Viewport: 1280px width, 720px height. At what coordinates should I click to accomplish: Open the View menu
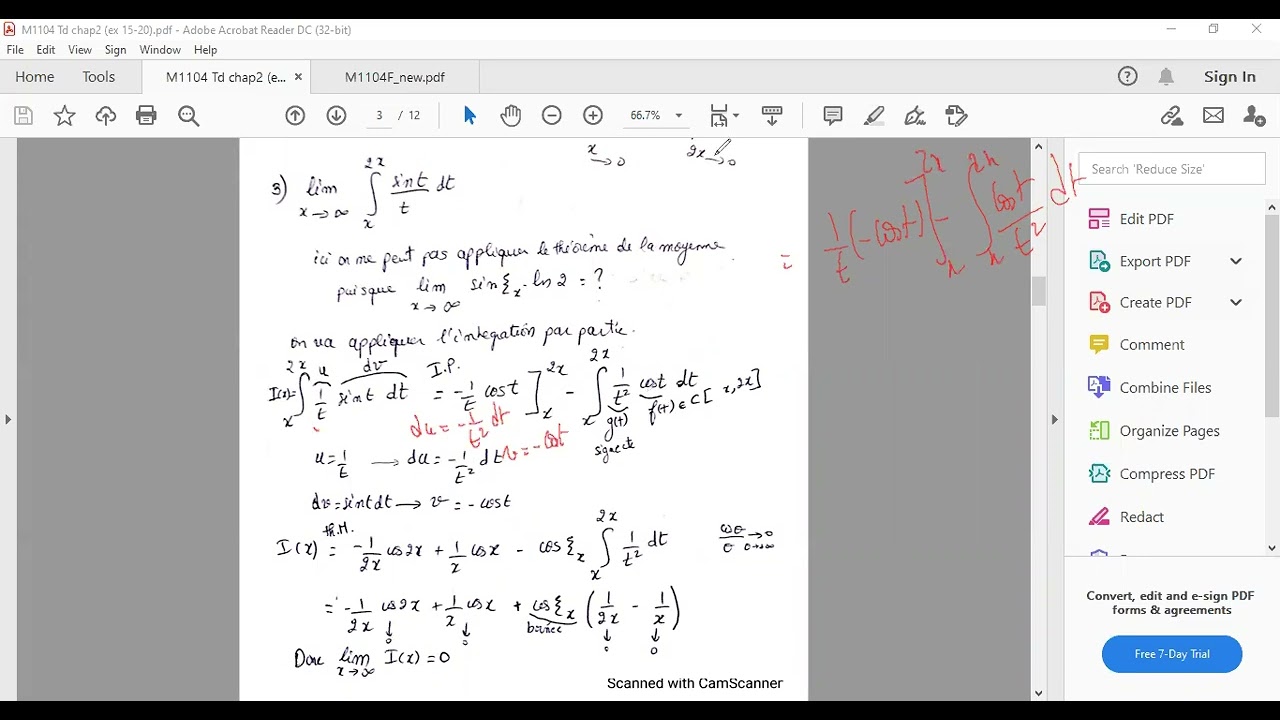80,50
